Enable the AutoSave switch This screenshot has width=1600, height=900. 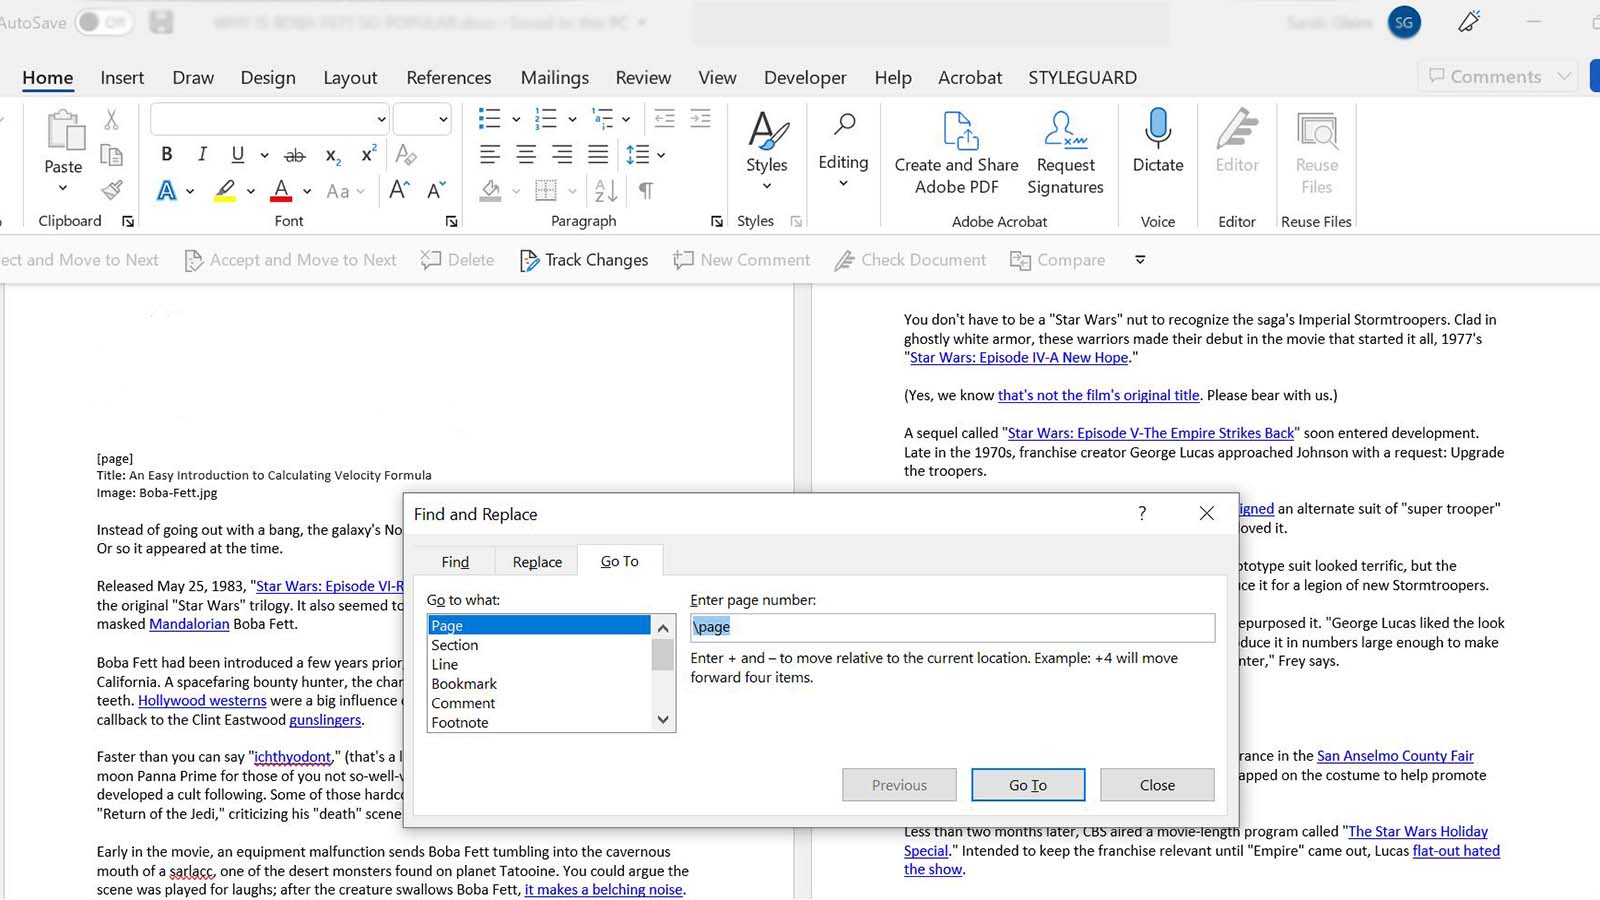point(104,21)
